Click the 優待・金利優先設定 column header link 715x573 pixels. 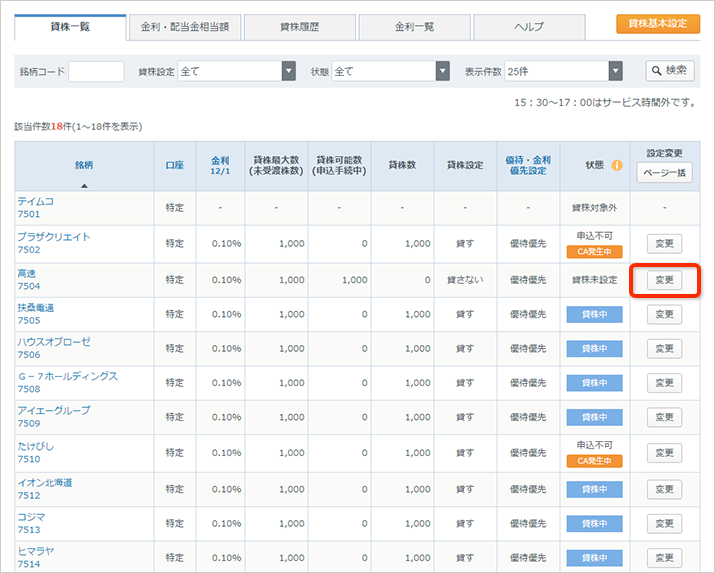[x=527, y=165]
